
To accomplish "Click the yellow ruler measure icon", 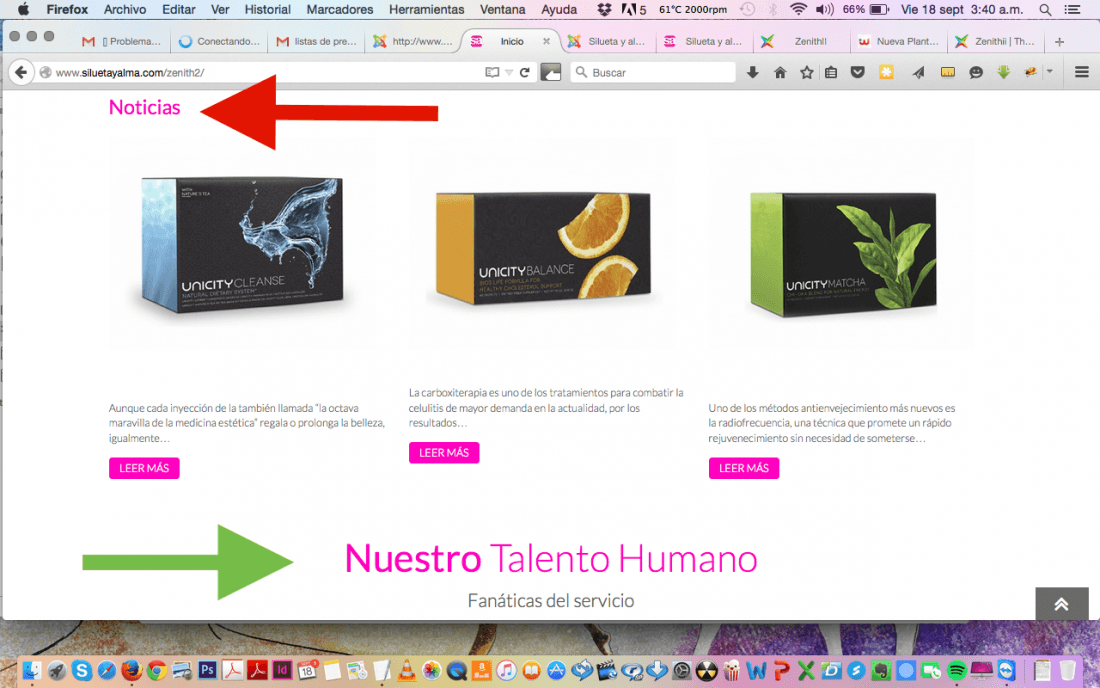I will point(948,72).
